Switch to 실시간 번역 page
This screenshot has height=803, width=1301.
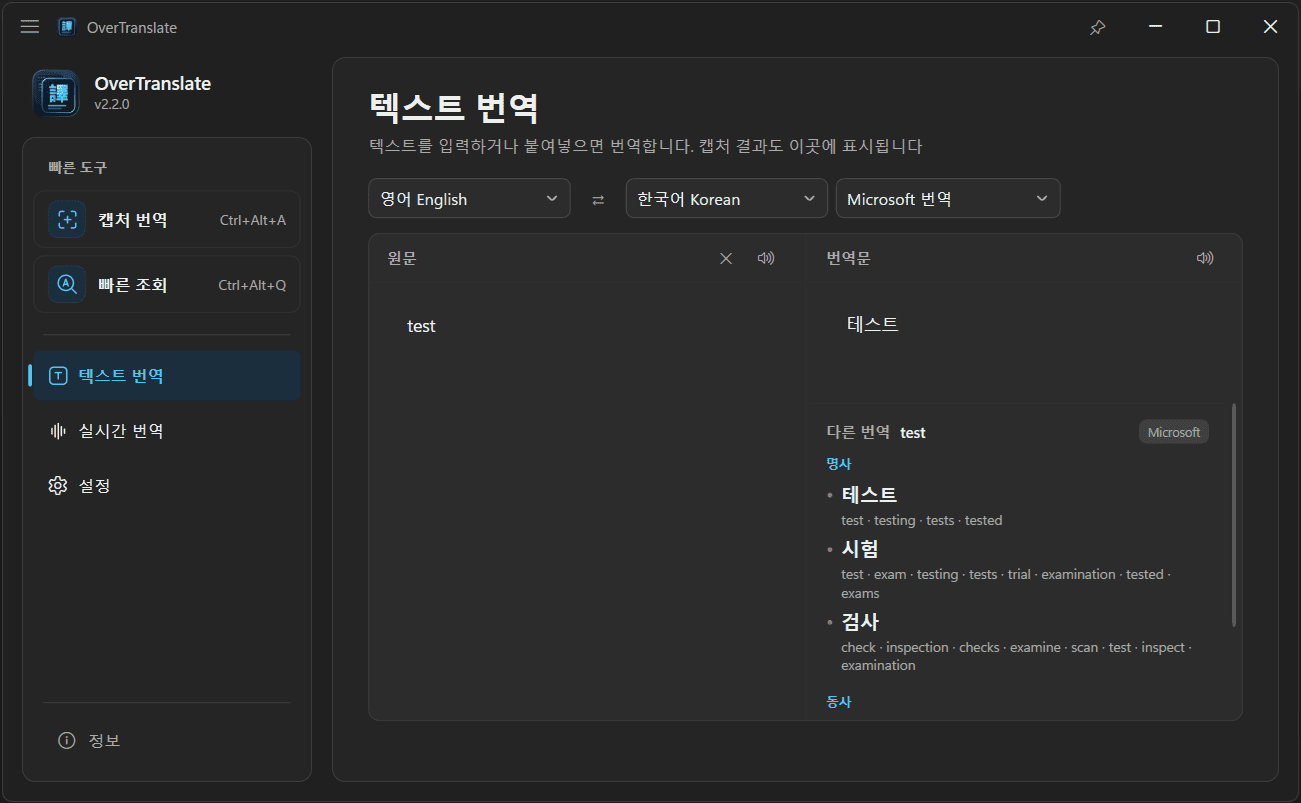pyautogui.click(x=167, y=431)
